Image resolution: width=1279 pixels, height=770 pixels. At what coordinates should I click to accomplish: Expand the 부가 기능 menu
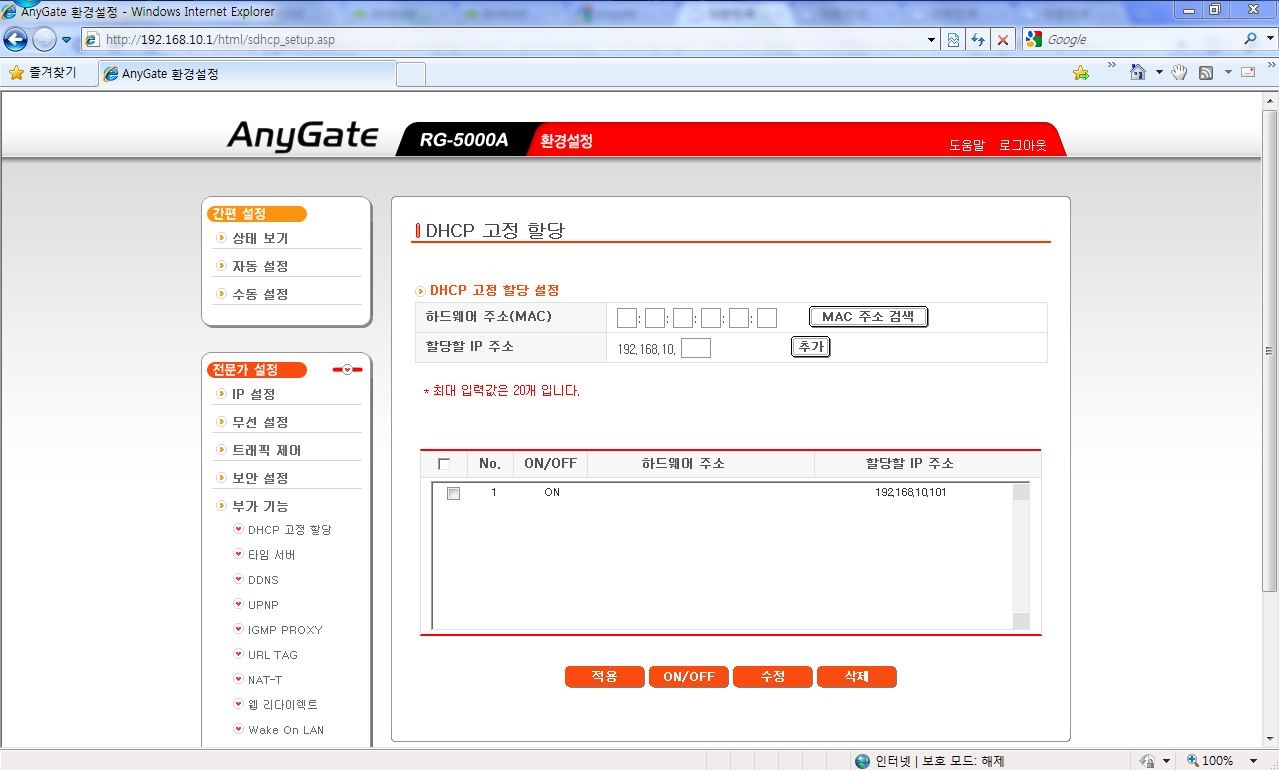pyautogui.click(x=260, y=507)
